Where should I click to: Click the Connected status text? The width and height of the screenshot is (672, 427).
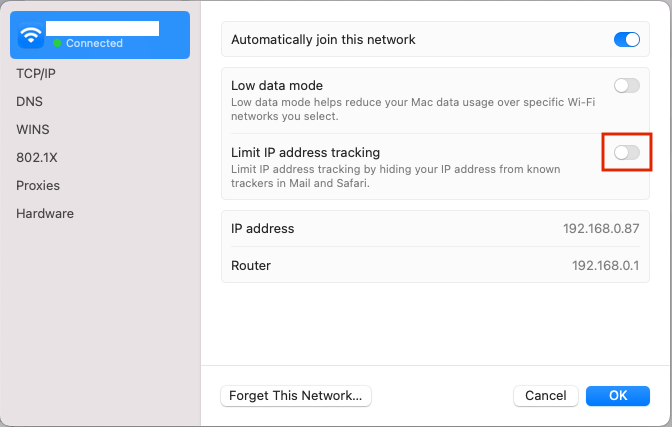pyautogui.click(x=94, y=44)
